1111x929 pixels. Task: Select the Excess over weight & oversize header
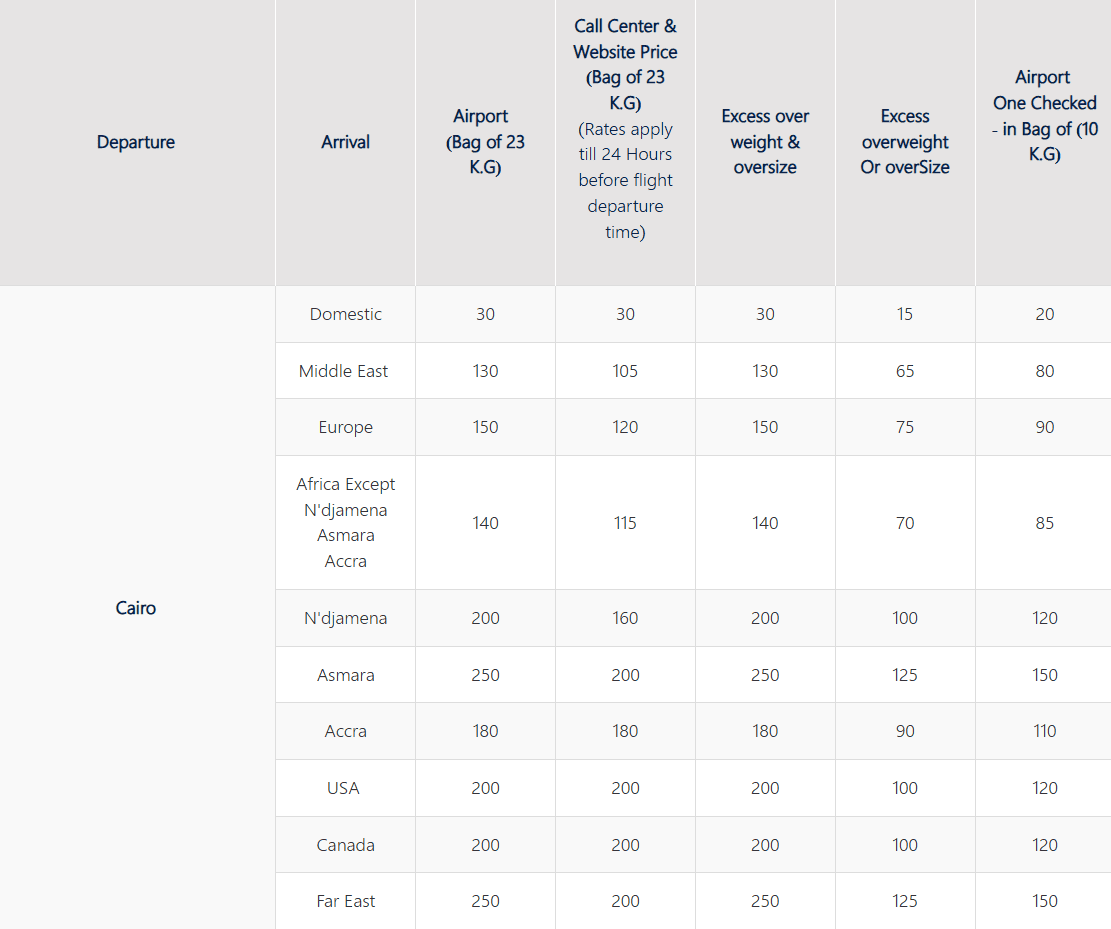point(765,142)
